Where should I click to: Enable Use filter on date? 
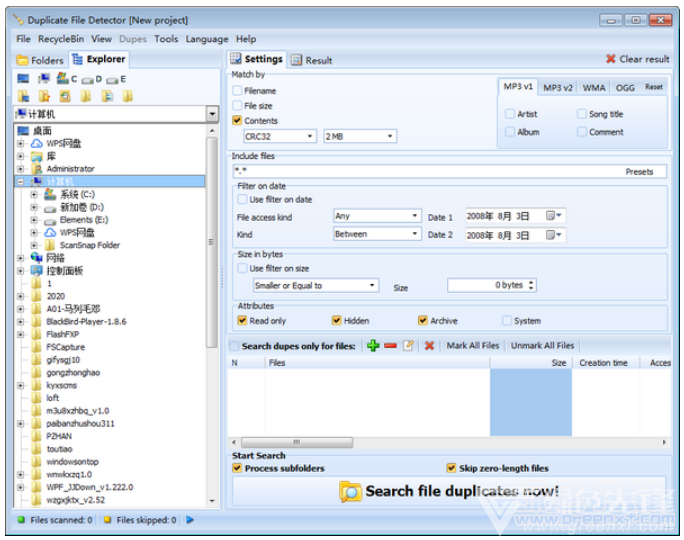(x=242, y=199)
